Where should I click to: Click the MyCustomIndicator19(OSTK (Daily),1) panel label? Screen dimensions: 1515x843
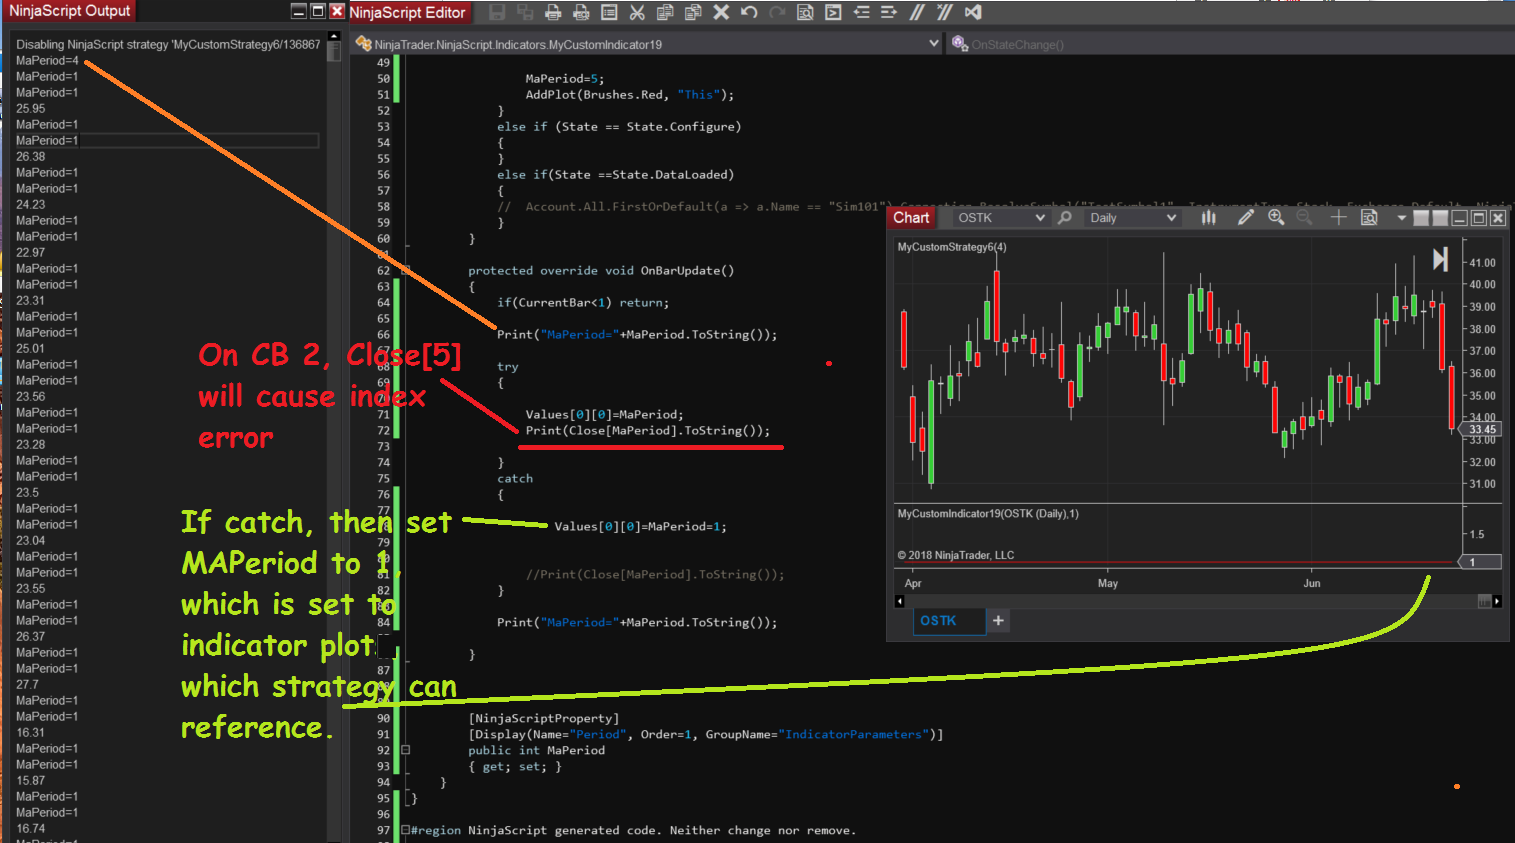[x=988, y=514]
